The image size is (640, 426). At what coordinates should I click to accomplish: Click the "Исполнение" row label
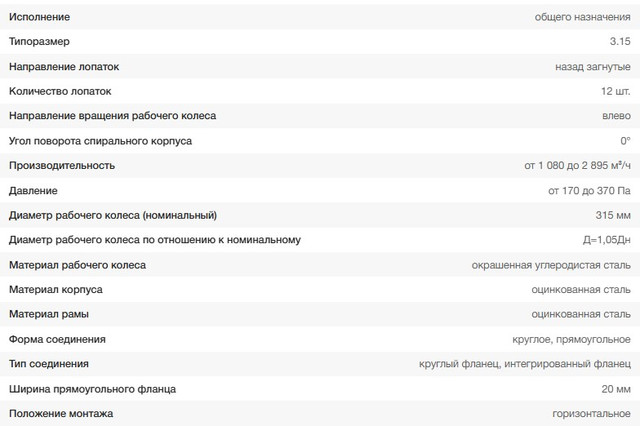click(40, 17)
